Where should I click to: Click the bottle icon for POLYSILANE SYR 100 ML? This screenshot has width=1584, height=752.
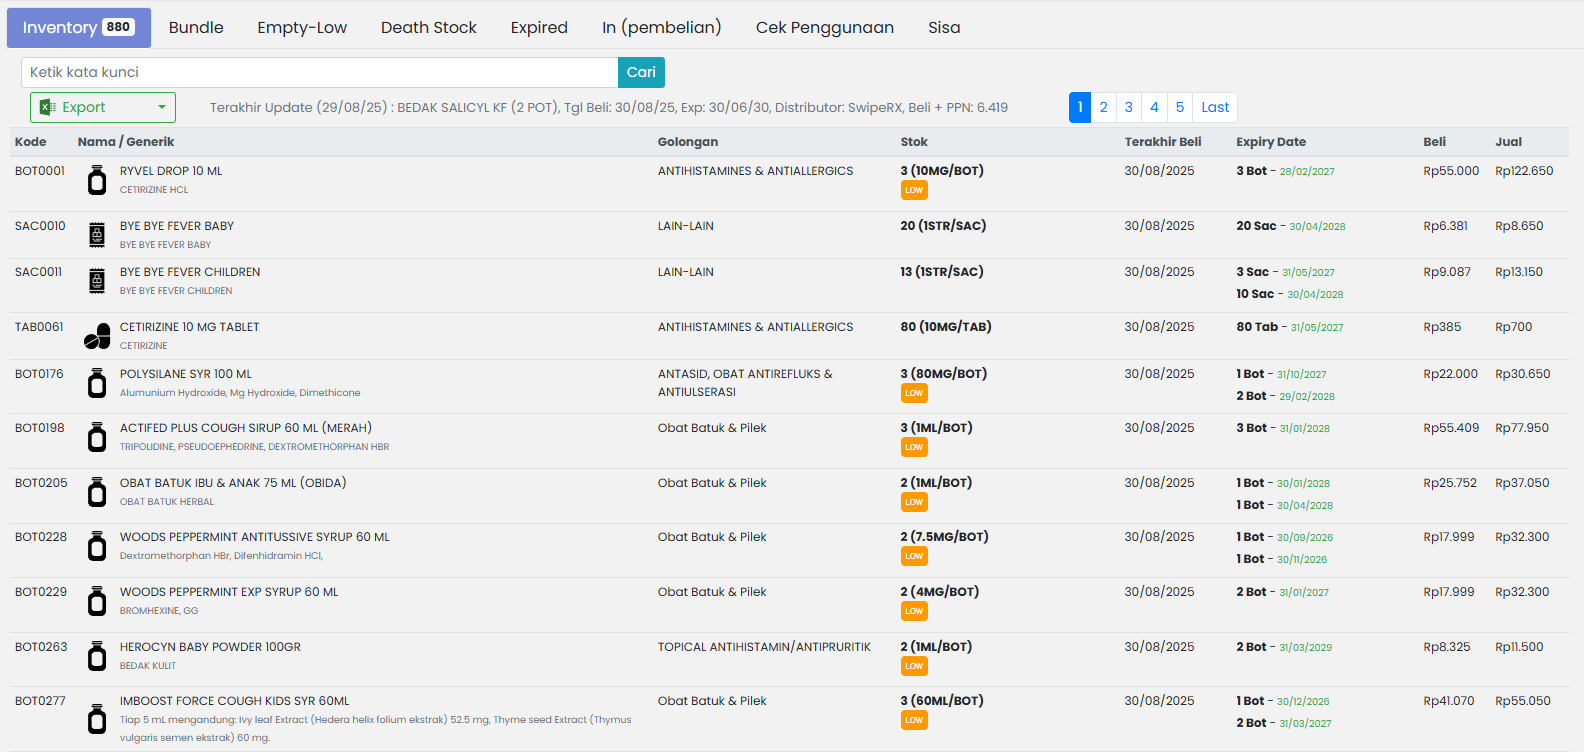97,383
